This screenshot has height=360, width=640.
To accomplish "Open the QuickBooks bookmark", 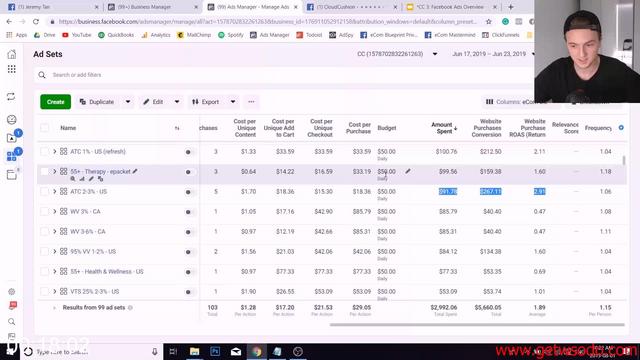I will tap(116, 35).
